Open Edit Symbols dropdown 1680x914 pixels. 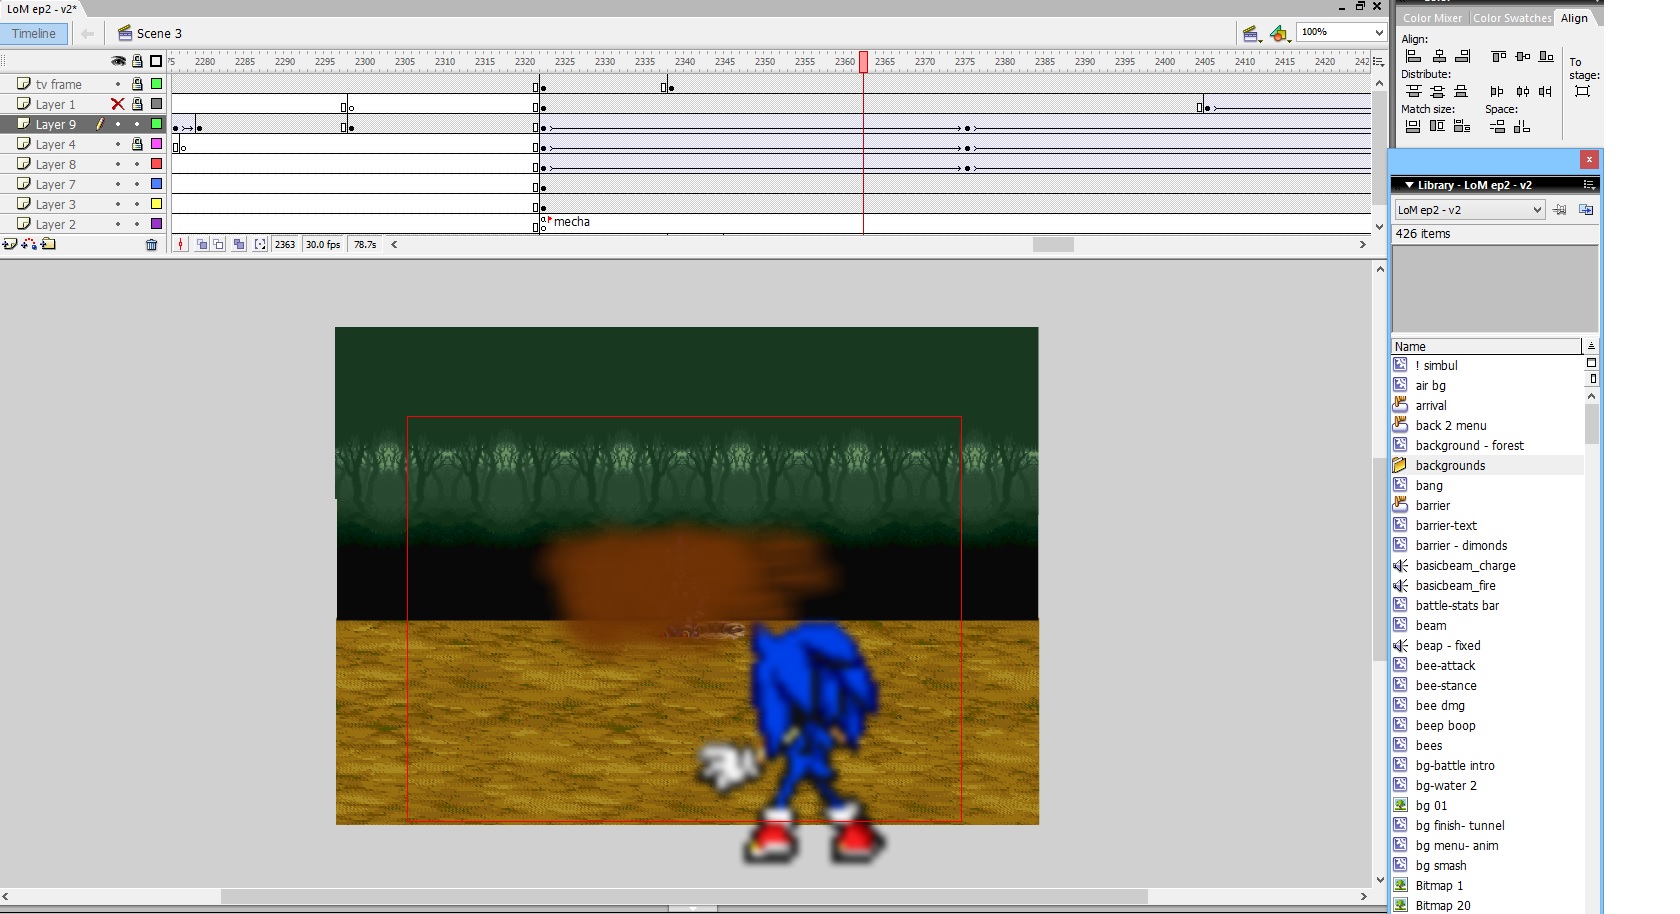coord(1279,34)
